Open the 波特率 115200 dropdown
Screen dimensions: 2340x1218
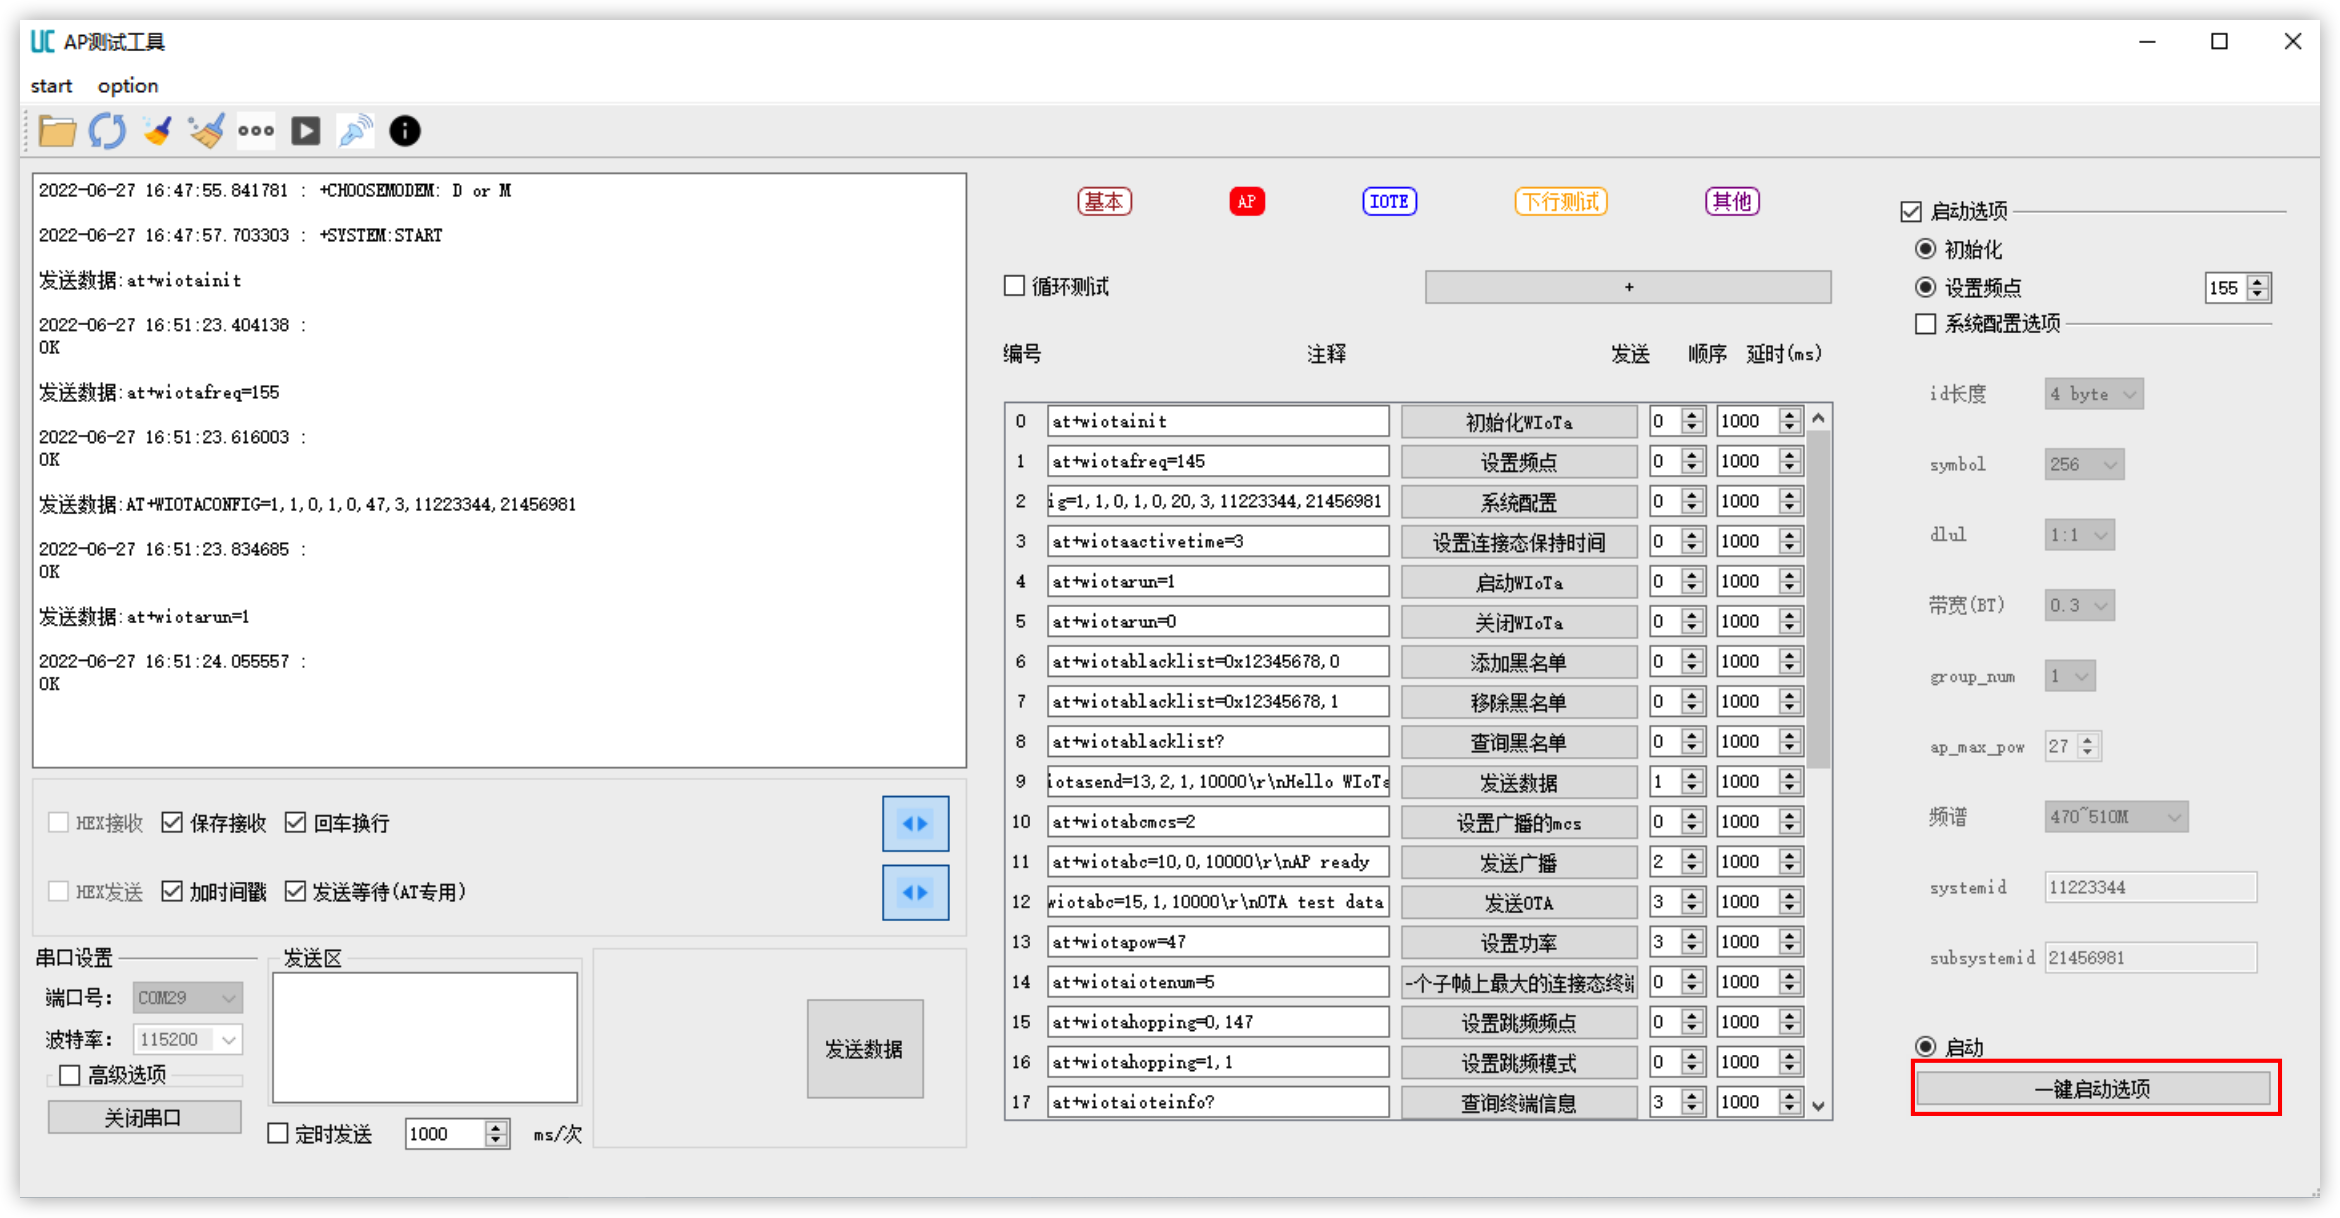[x=187, y=1039]
